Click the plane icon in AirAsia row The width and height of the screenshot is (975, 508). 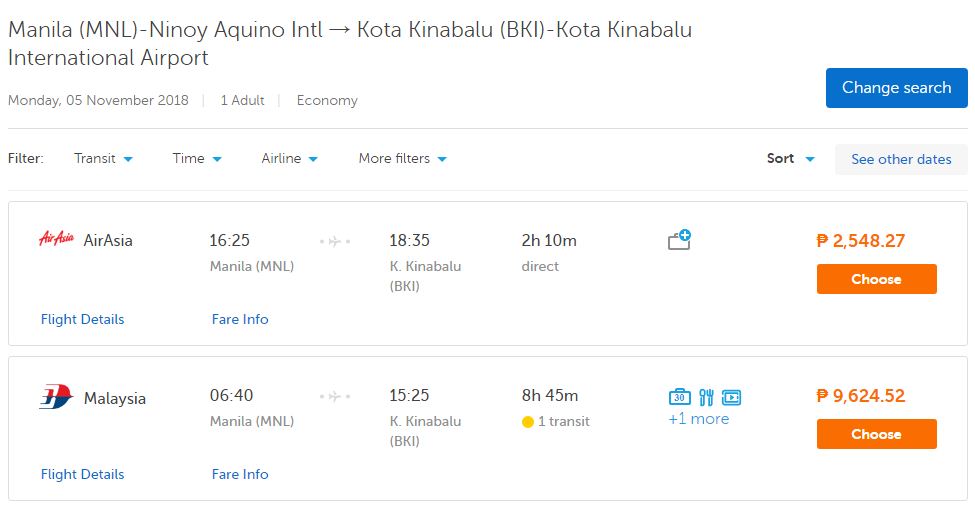(x=335, y=241)
